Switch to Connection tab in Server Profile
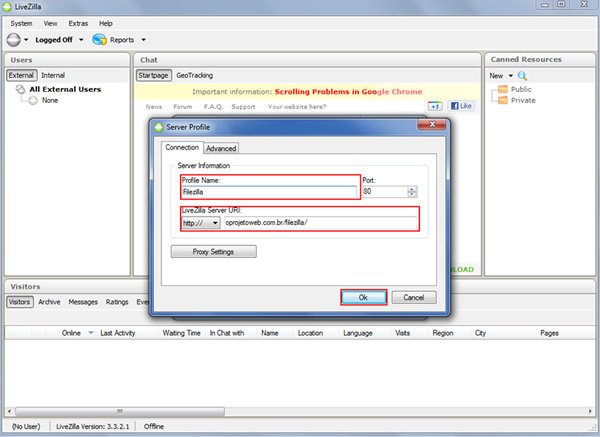This screenshot has height=437, width=600. 182,147
